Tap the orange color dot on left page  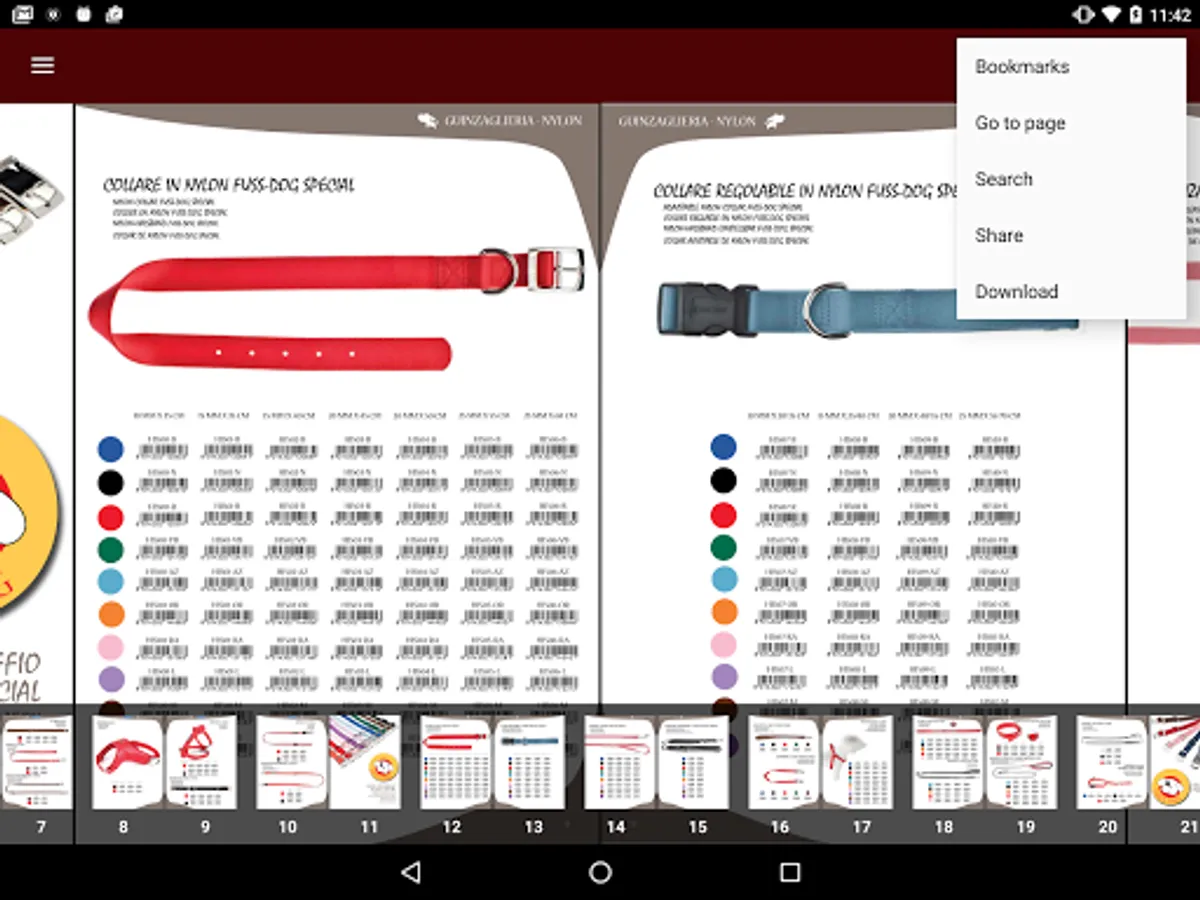[110, 614]
